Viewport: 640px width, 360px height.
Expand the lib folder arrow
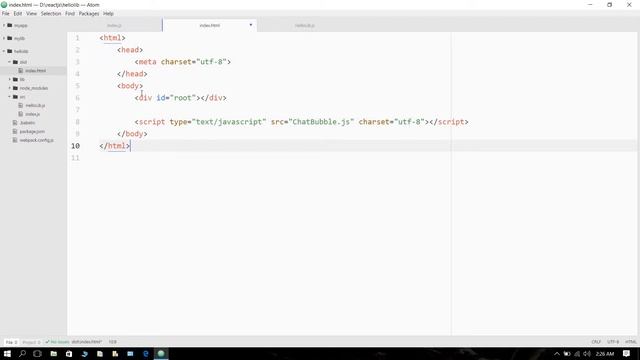tap(9, 79)
